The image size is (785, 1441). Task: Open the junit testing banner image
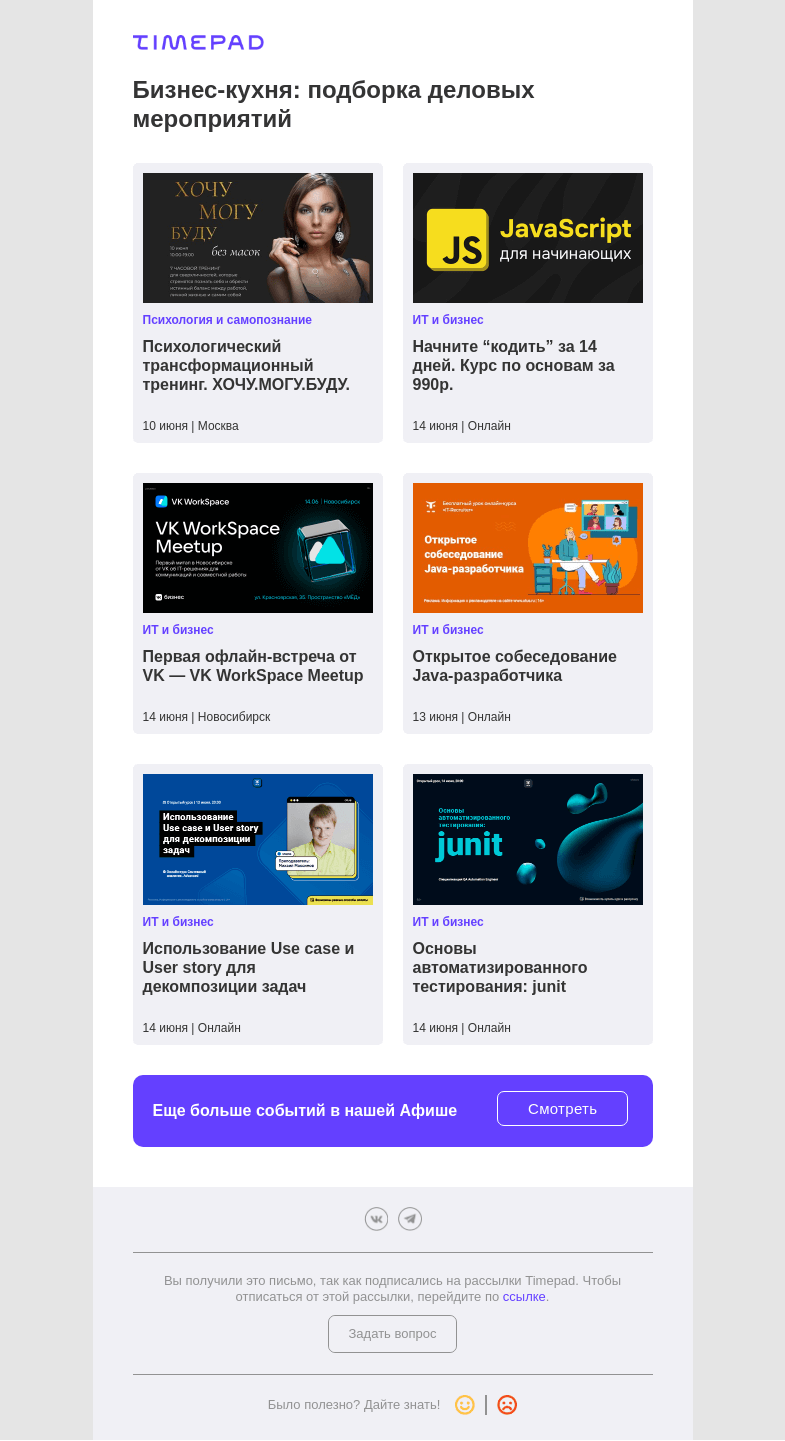[x=528, y=839]
